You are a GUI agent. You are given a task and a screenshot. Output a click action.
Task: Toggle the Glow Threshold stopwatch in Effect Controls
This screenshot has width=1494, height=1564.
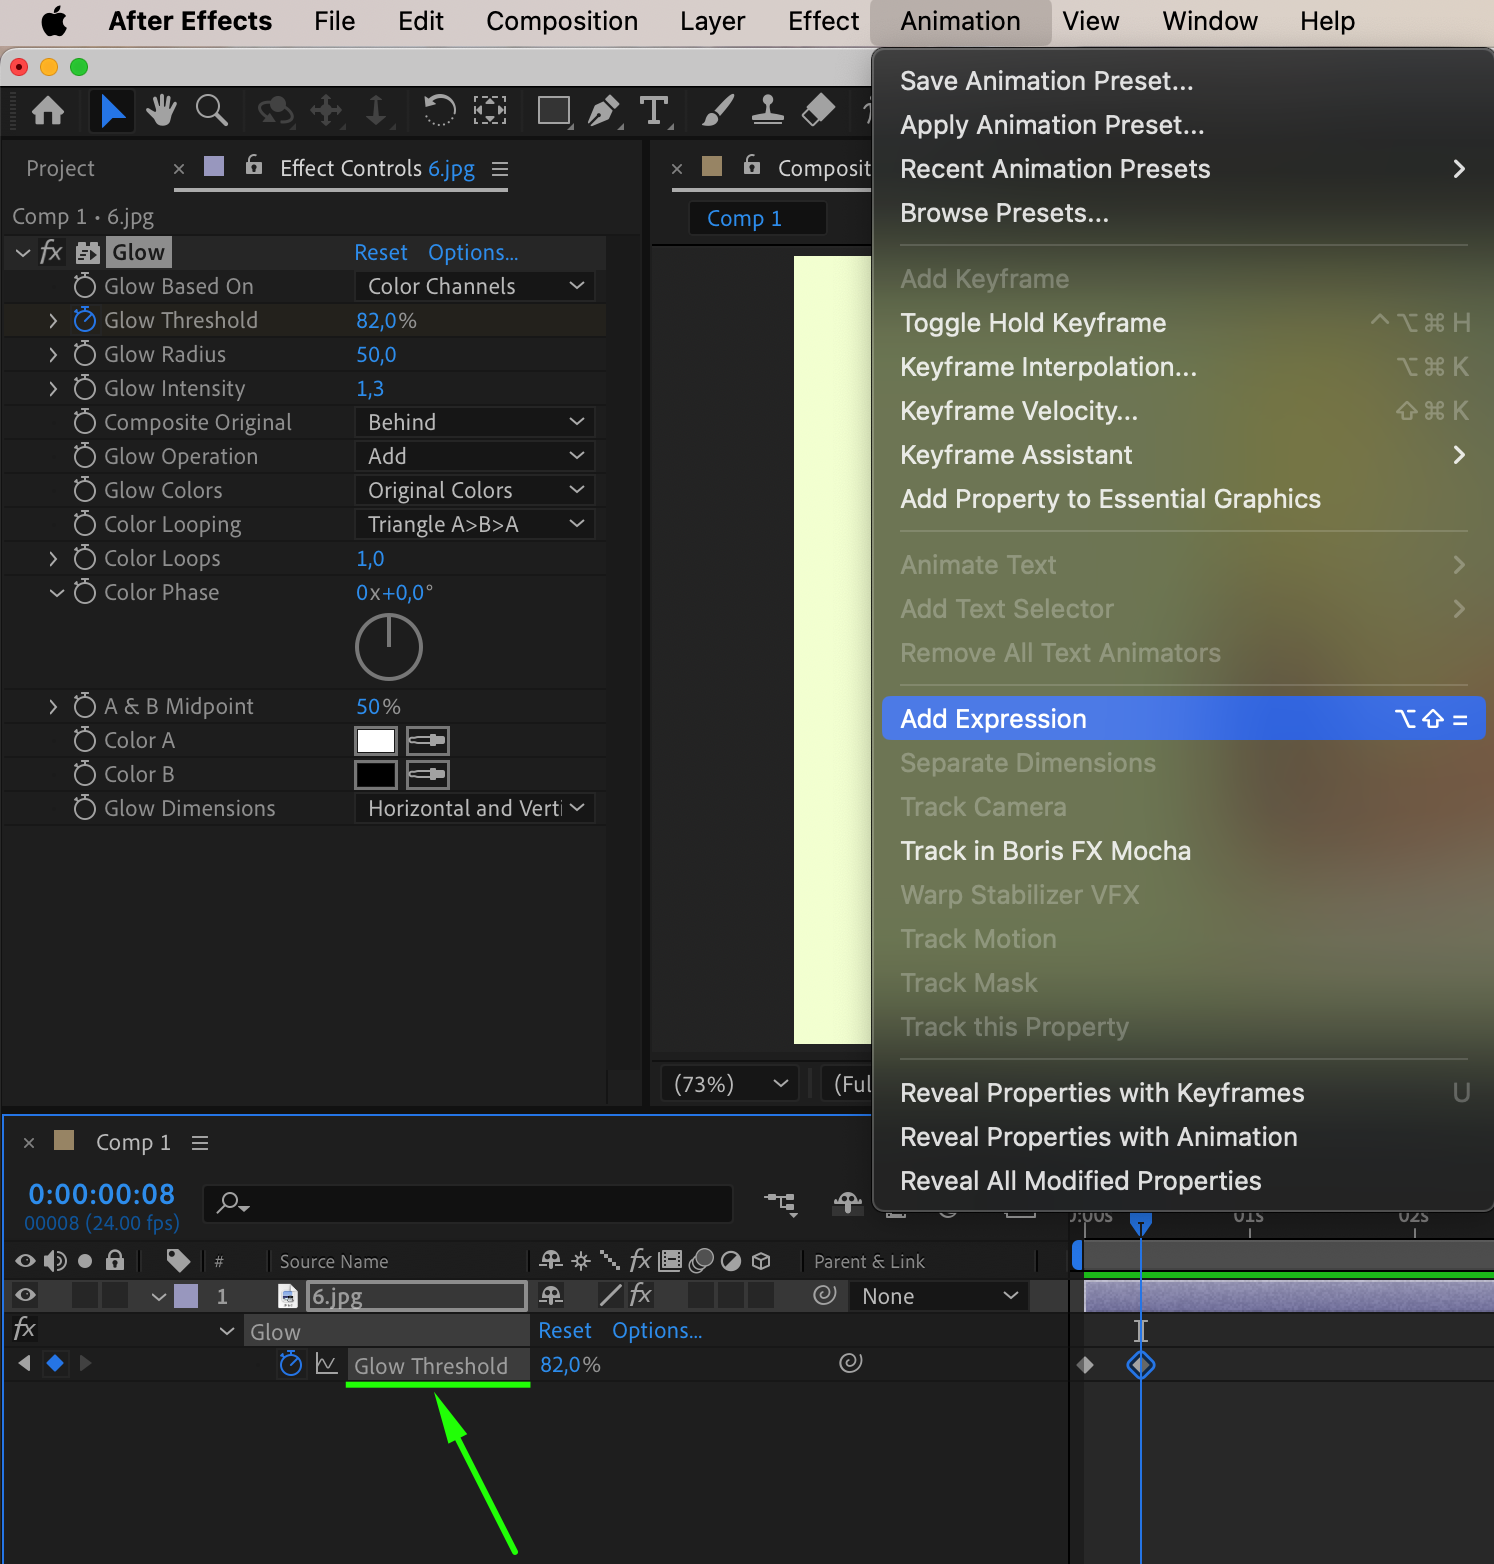coord(85,320)
